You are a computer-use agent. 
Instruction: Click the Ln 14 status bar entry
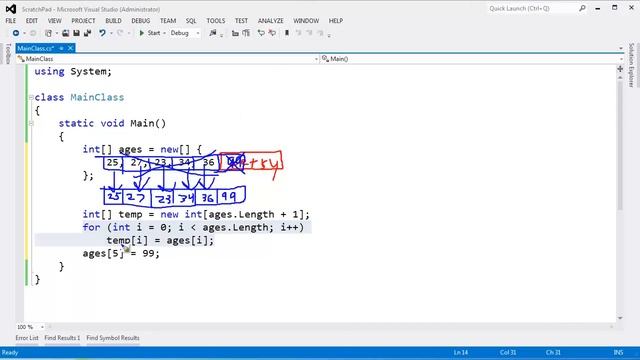coord(461,352)
